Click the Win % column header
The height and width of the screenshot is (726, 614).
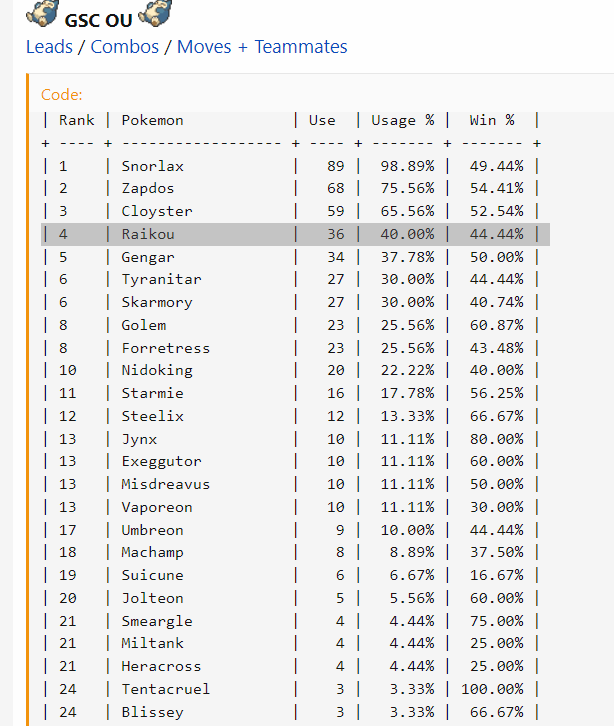492,120
